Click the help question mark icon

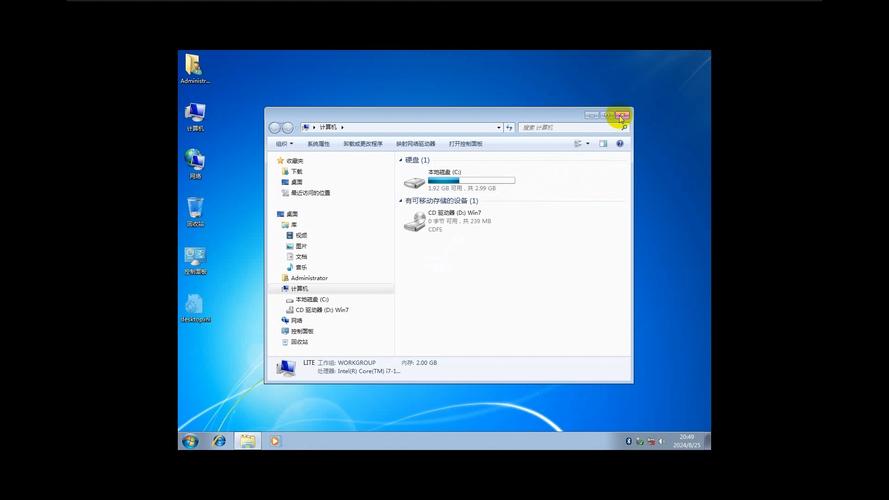click(x=620, y=144)
